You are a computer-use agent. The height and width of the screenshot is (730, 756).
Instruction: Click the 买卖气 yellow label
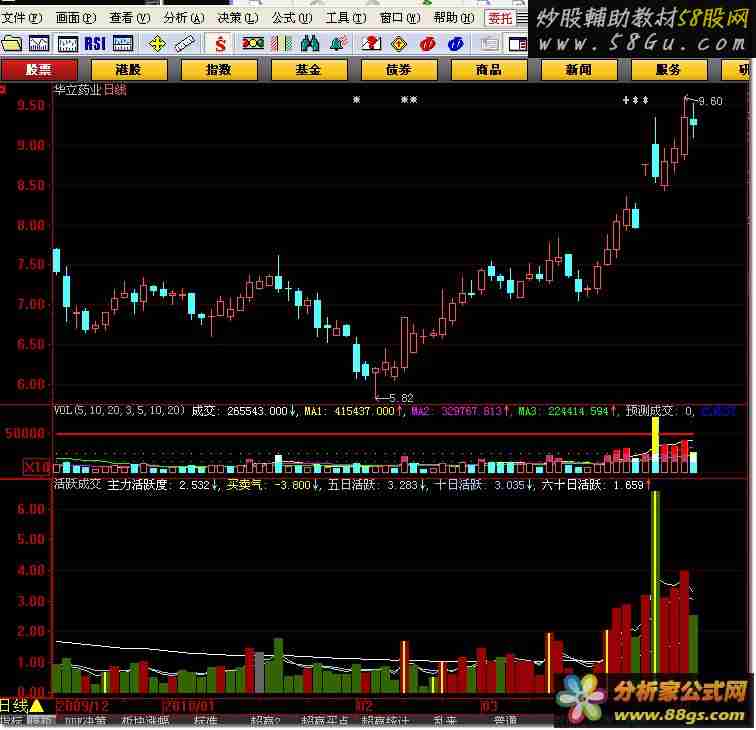(x=245, y=484)
